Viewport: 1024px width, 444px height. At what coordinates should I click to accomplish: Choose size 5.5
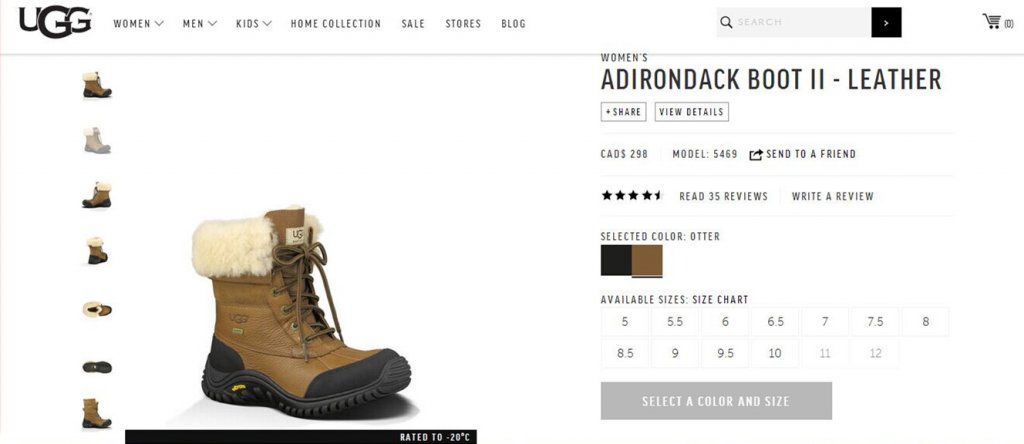click(675, 322)
